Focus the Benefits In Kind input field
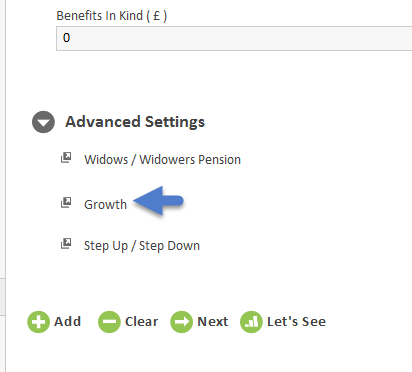 click(234, 39)
